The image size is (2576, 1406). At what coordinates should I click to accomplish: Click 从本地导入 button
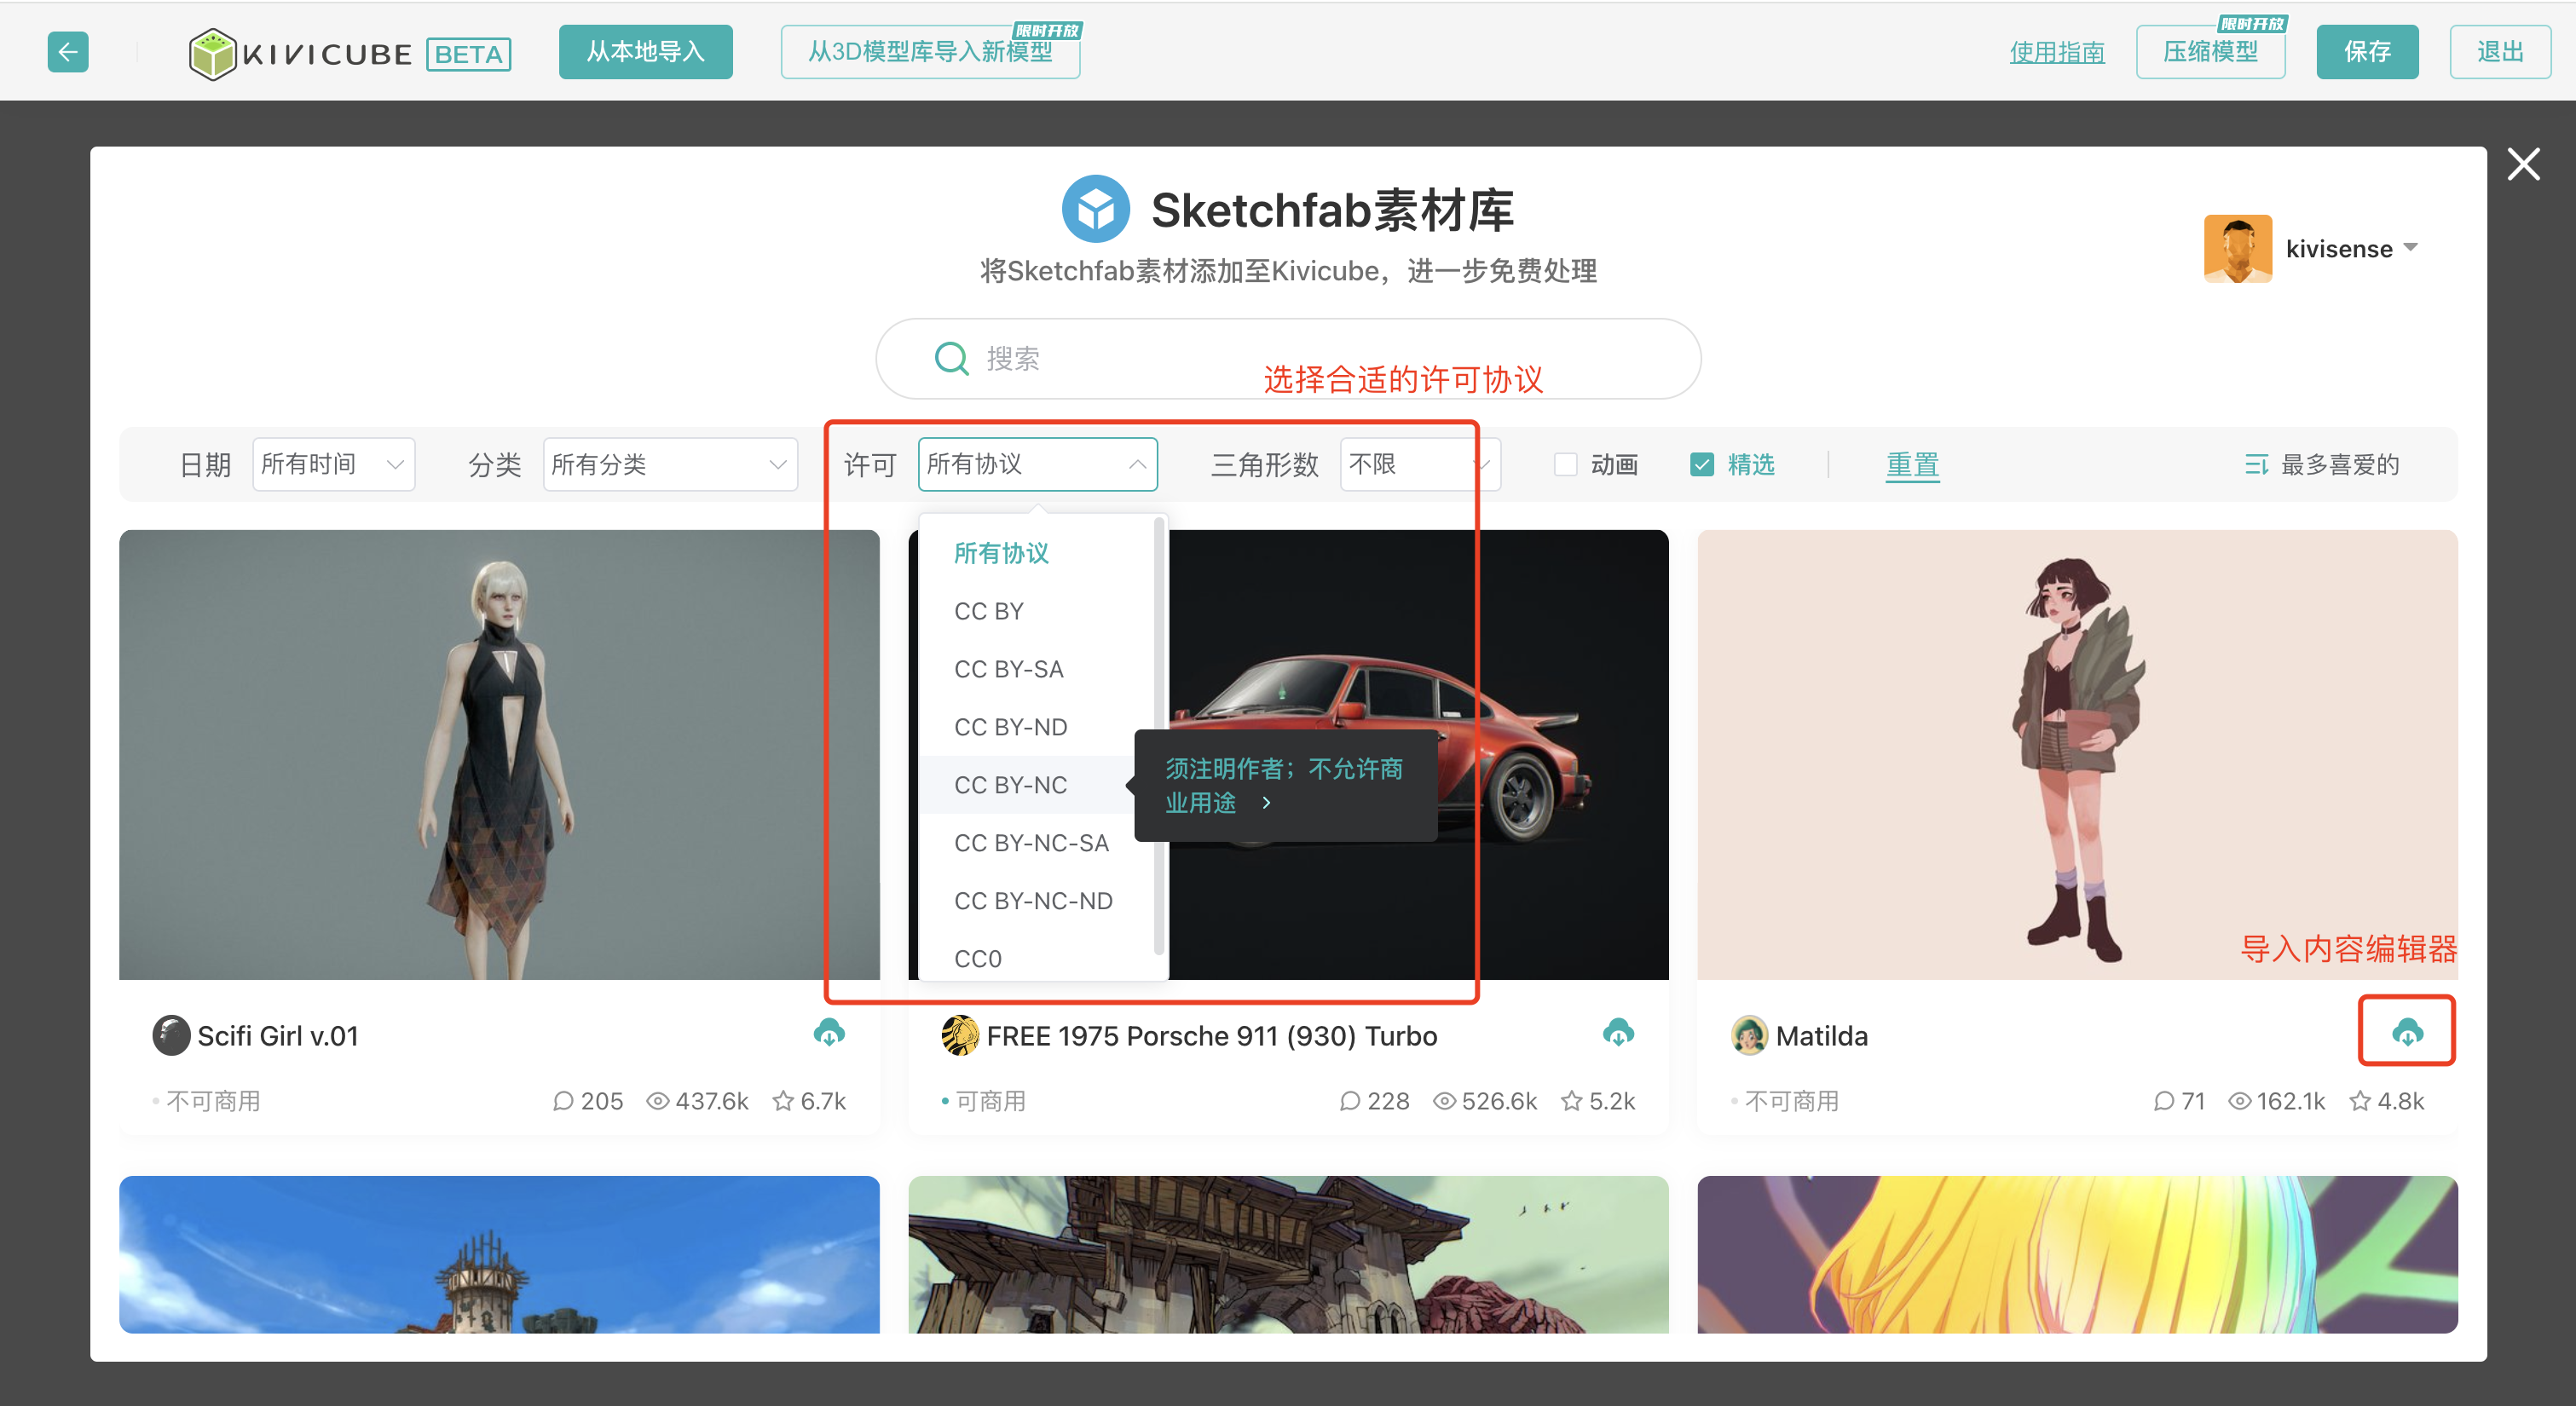tap(645, 52)
